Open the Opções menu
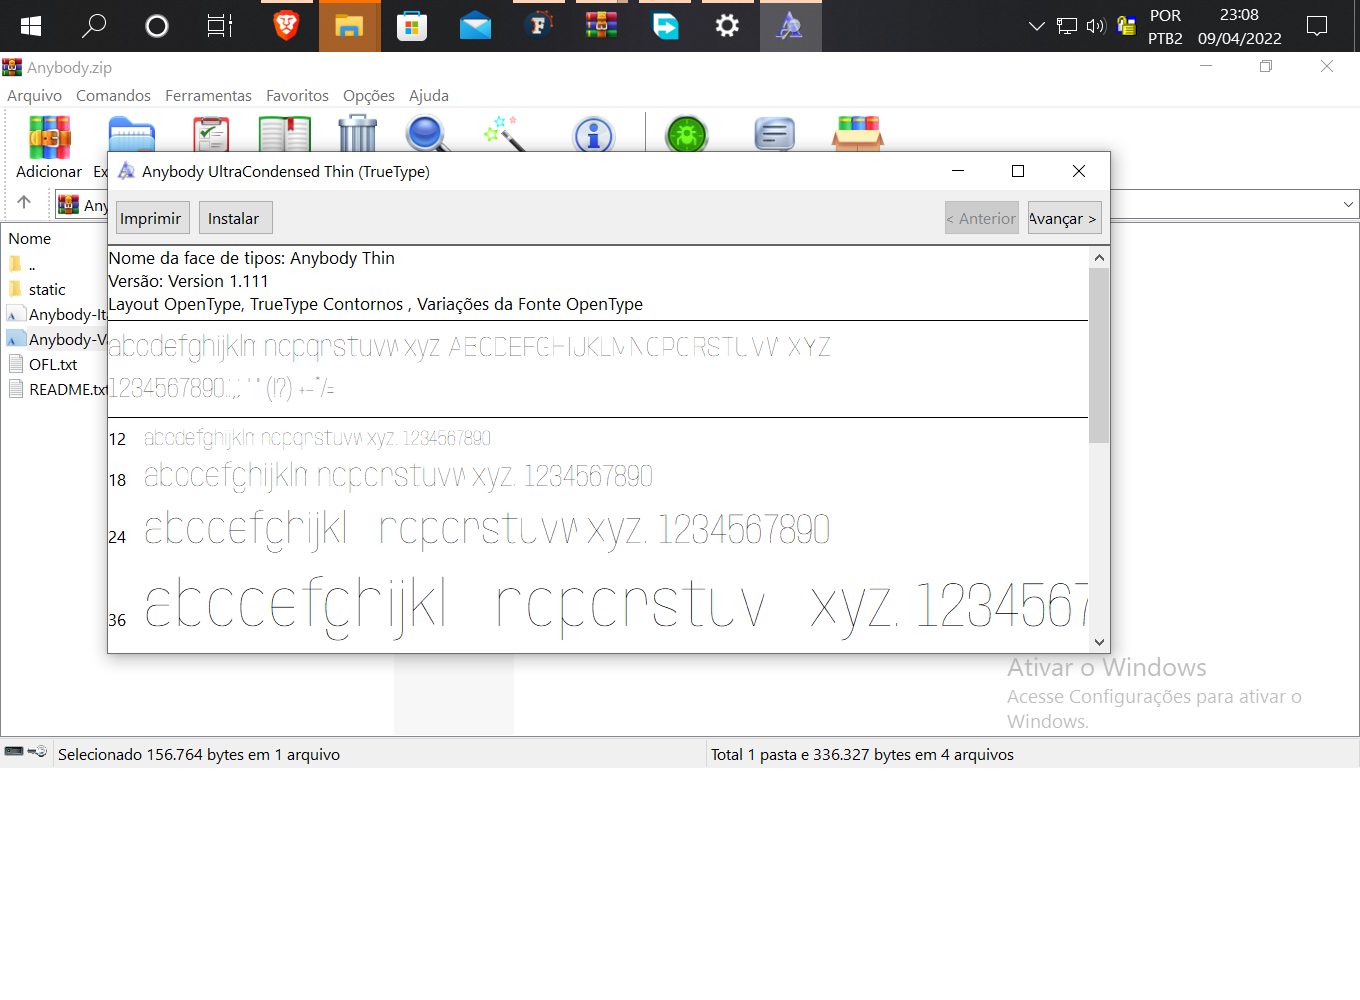1360x1000 pixels. (369, 96)
